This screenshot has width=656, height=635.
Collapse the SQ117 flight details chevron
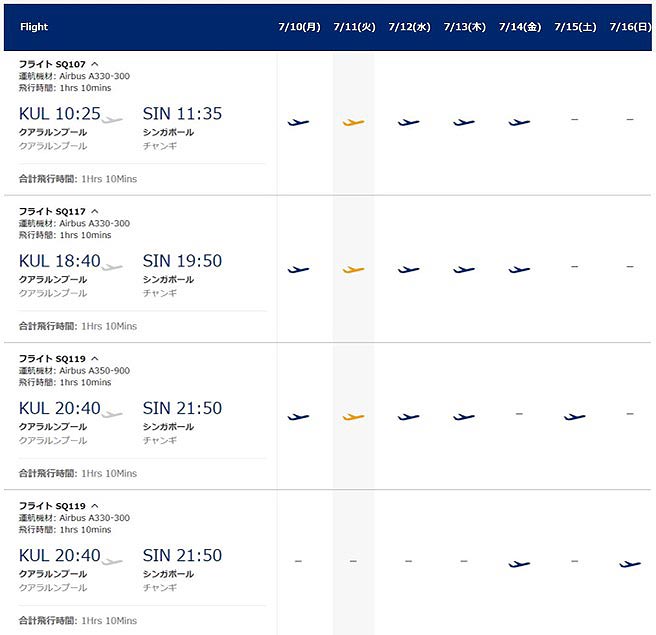tap(95, 211)
